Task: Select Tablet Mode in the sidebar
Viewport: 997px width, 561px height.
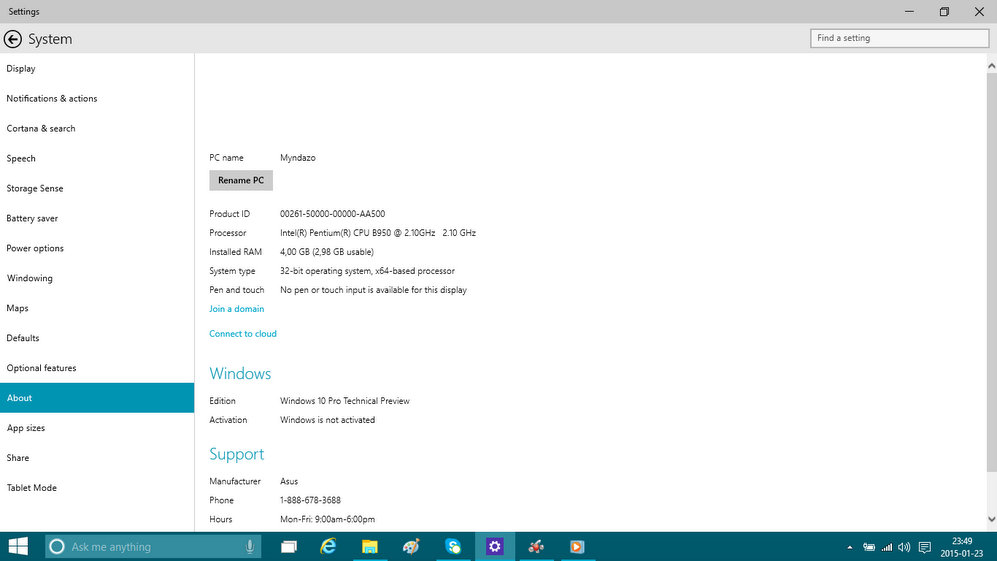Action: (32, 488)
